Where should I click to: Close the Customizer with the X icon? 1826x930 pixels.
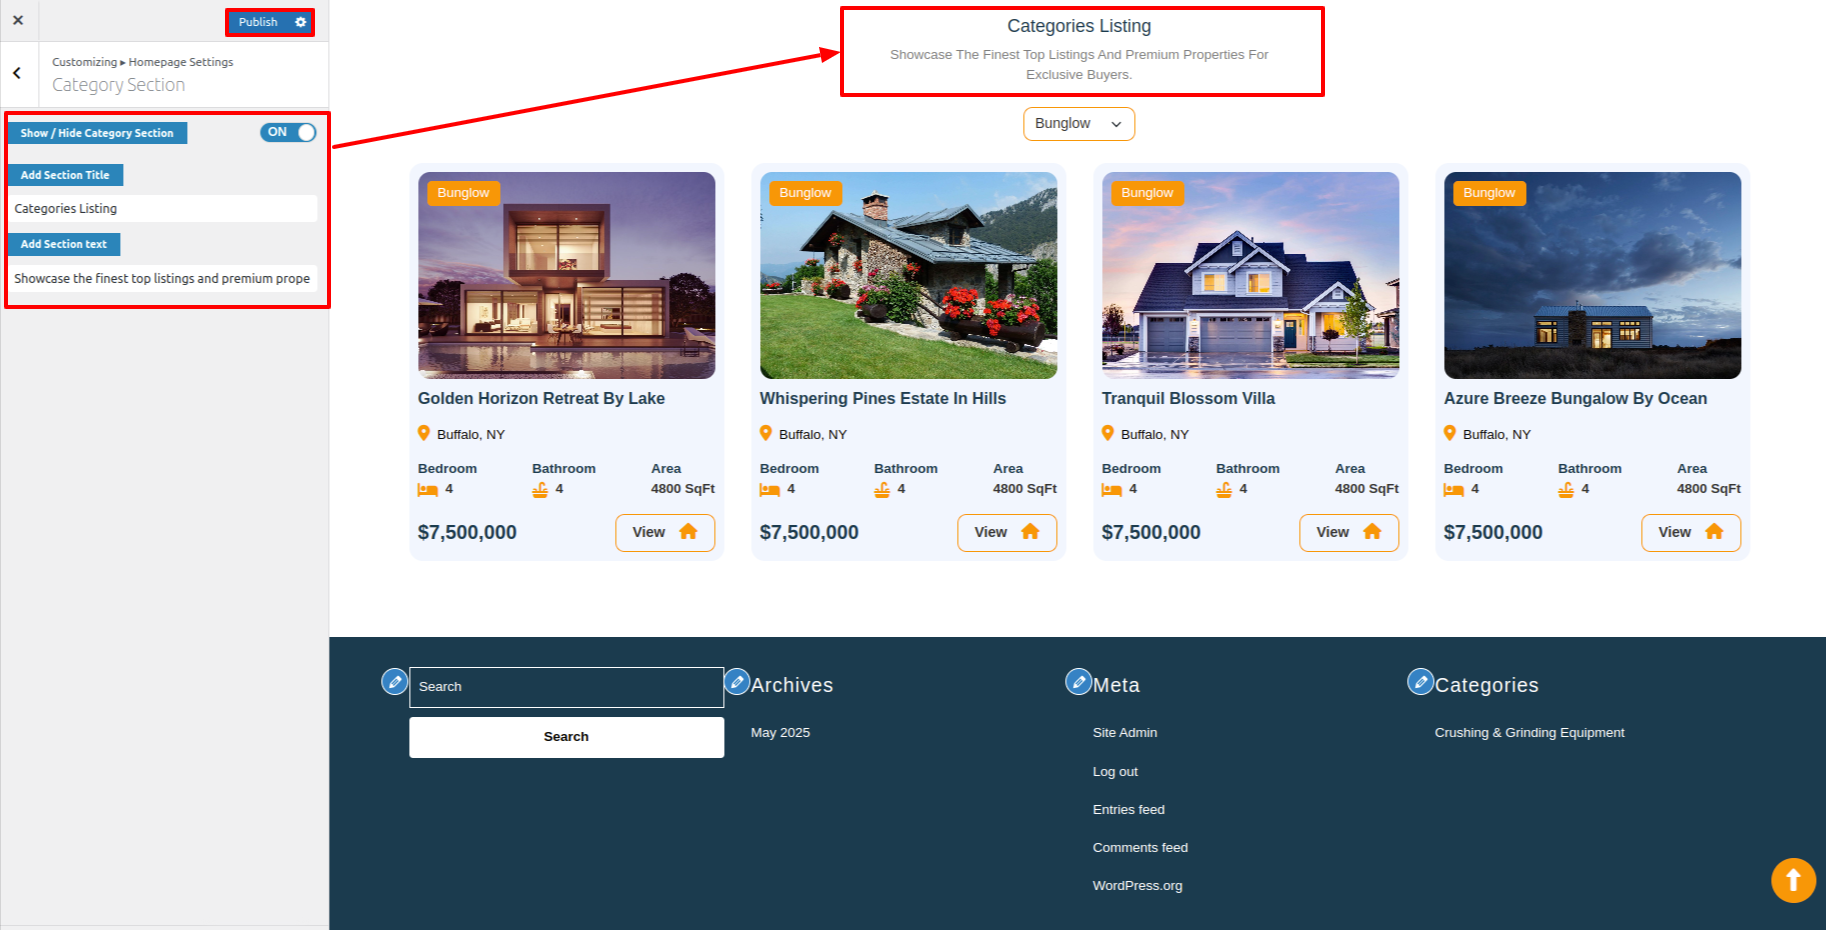[18, 20]
